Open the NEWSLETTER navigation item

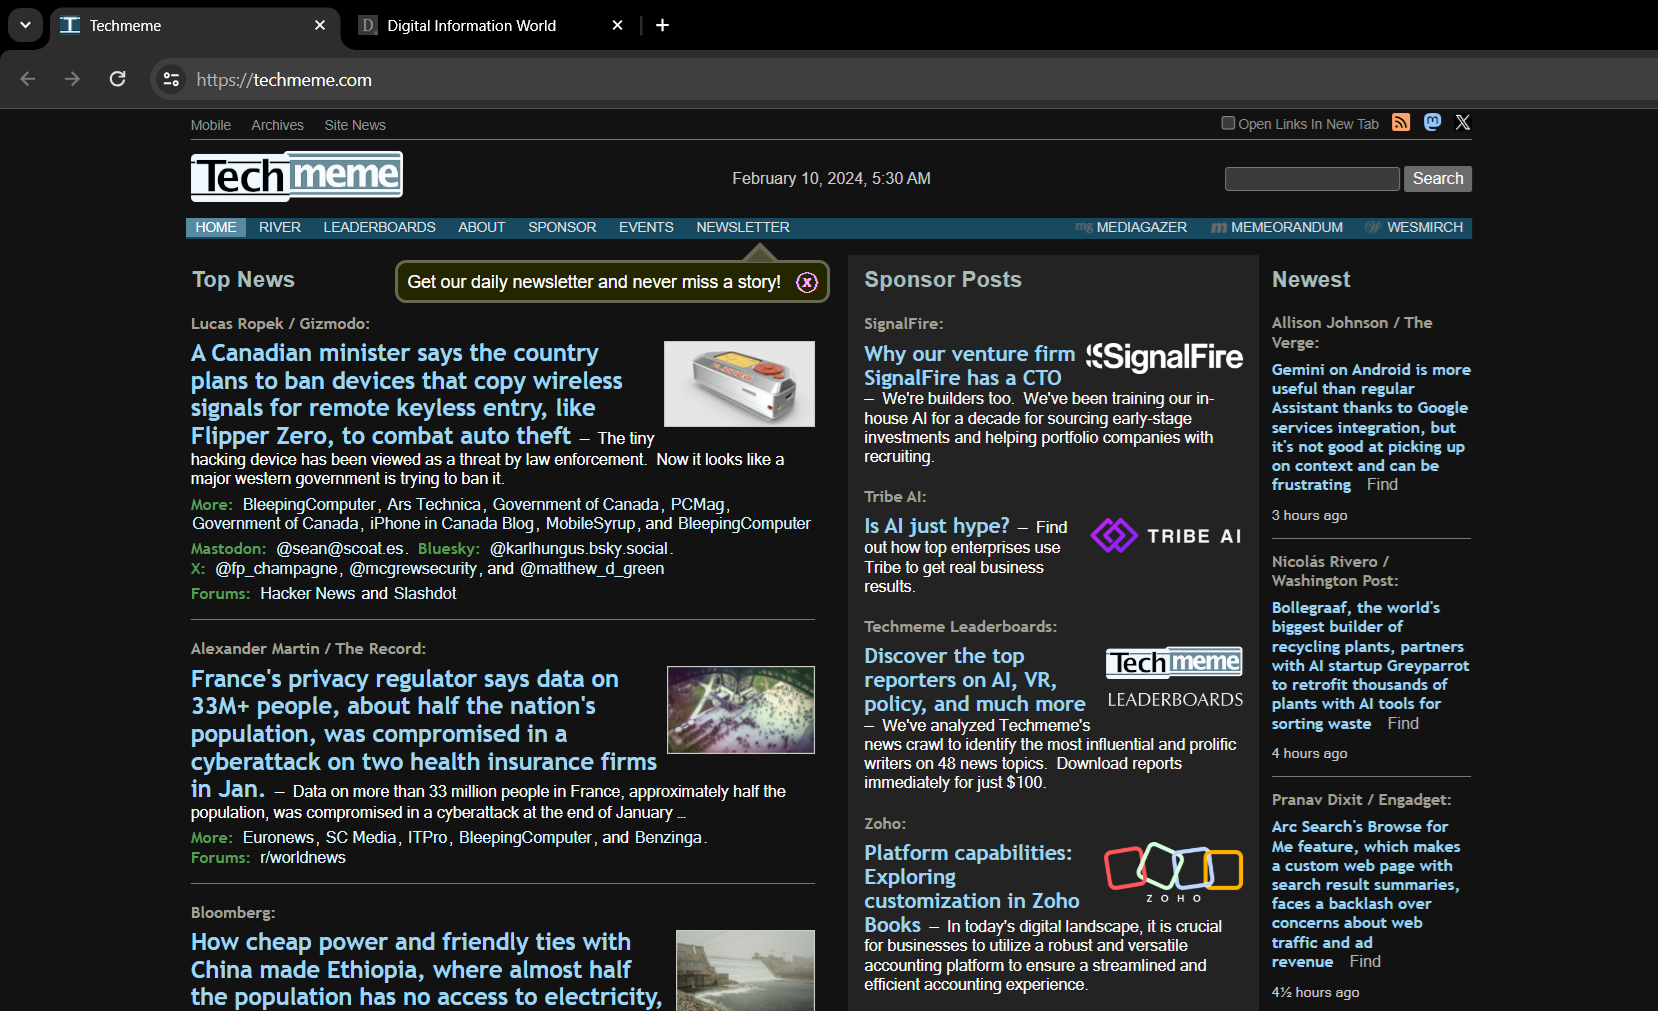(x=743, y=228)
